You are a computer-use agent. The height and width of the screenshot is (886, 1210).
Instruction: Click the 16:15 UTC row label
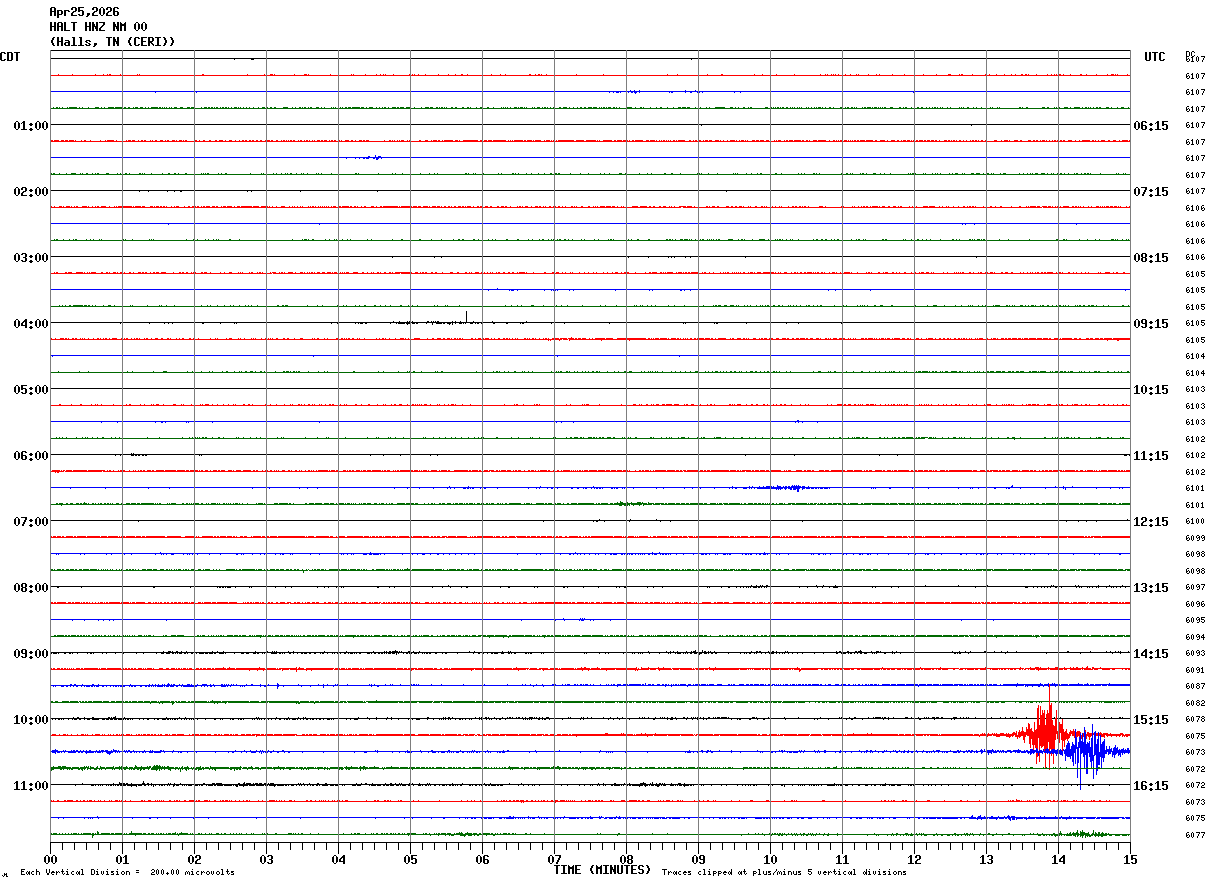click(1150, 785)
